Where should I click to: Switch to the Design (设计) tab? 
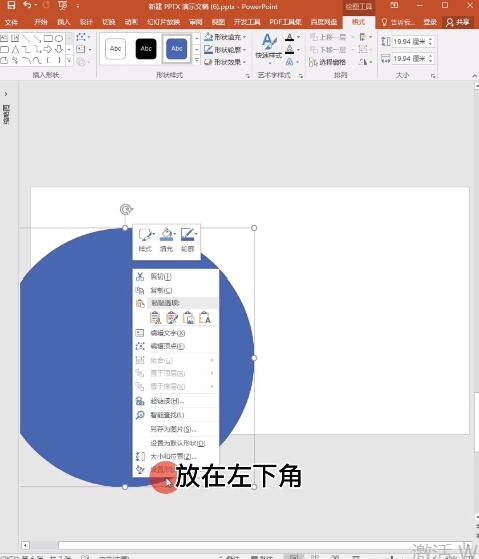click(x=86, y=22)
